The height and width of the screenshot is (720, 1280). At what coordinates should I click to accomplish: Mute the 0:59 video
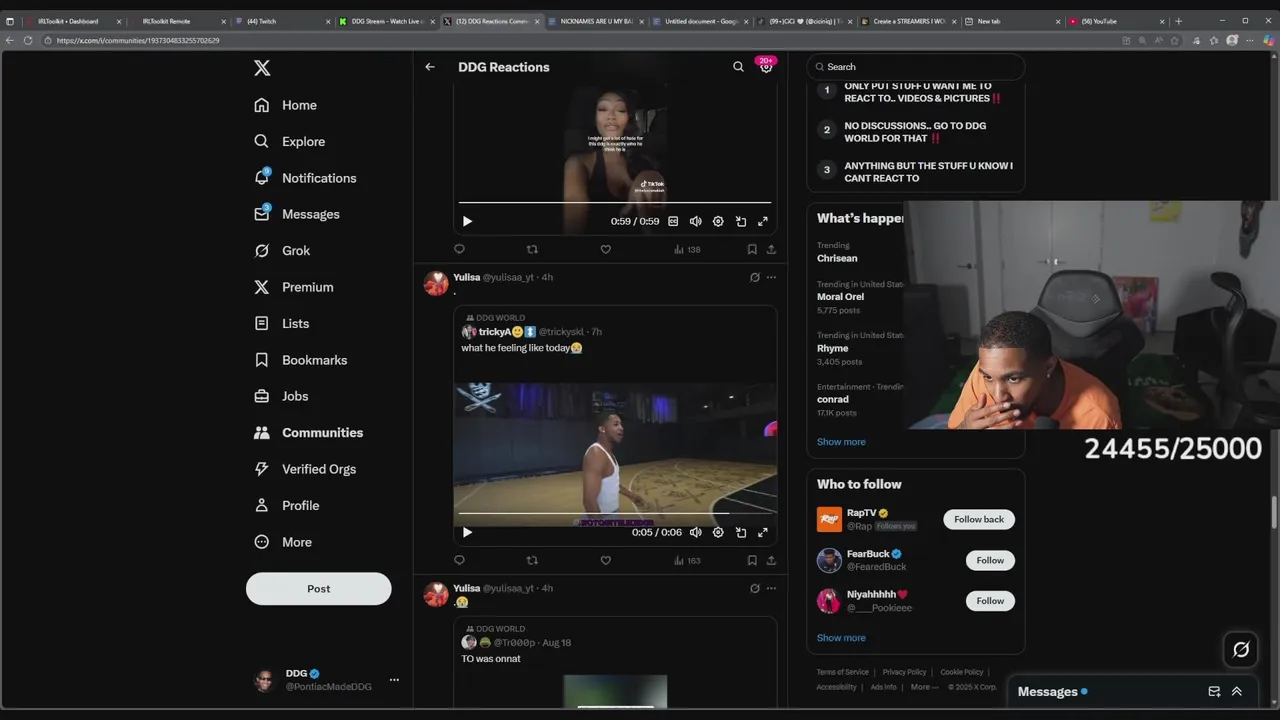(x=695, y=221)
